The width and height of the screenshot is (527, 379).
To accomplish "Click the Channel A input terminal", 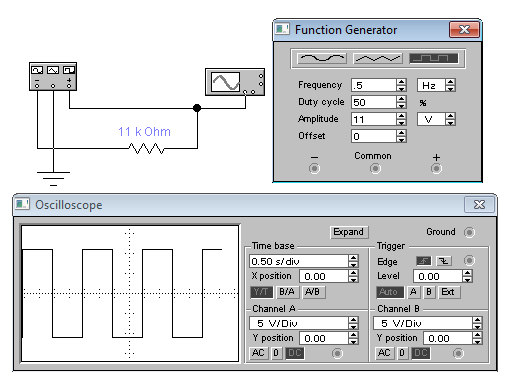I will point(337,353).
